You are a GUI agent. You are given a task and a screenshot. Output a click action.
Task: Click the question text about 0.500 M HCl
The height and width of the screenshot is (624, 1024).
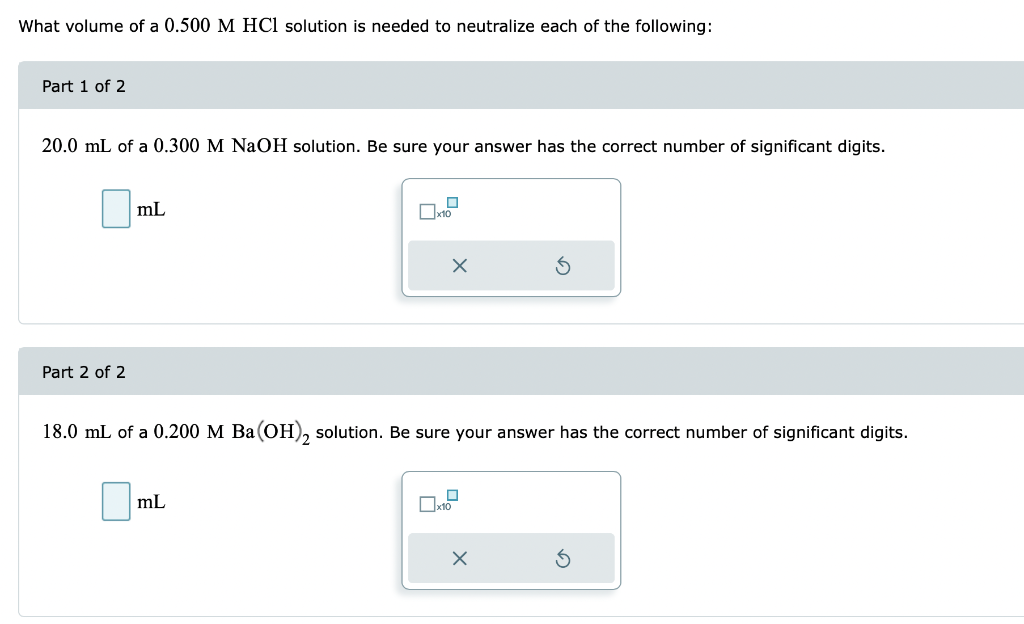(x=364, y=26)
